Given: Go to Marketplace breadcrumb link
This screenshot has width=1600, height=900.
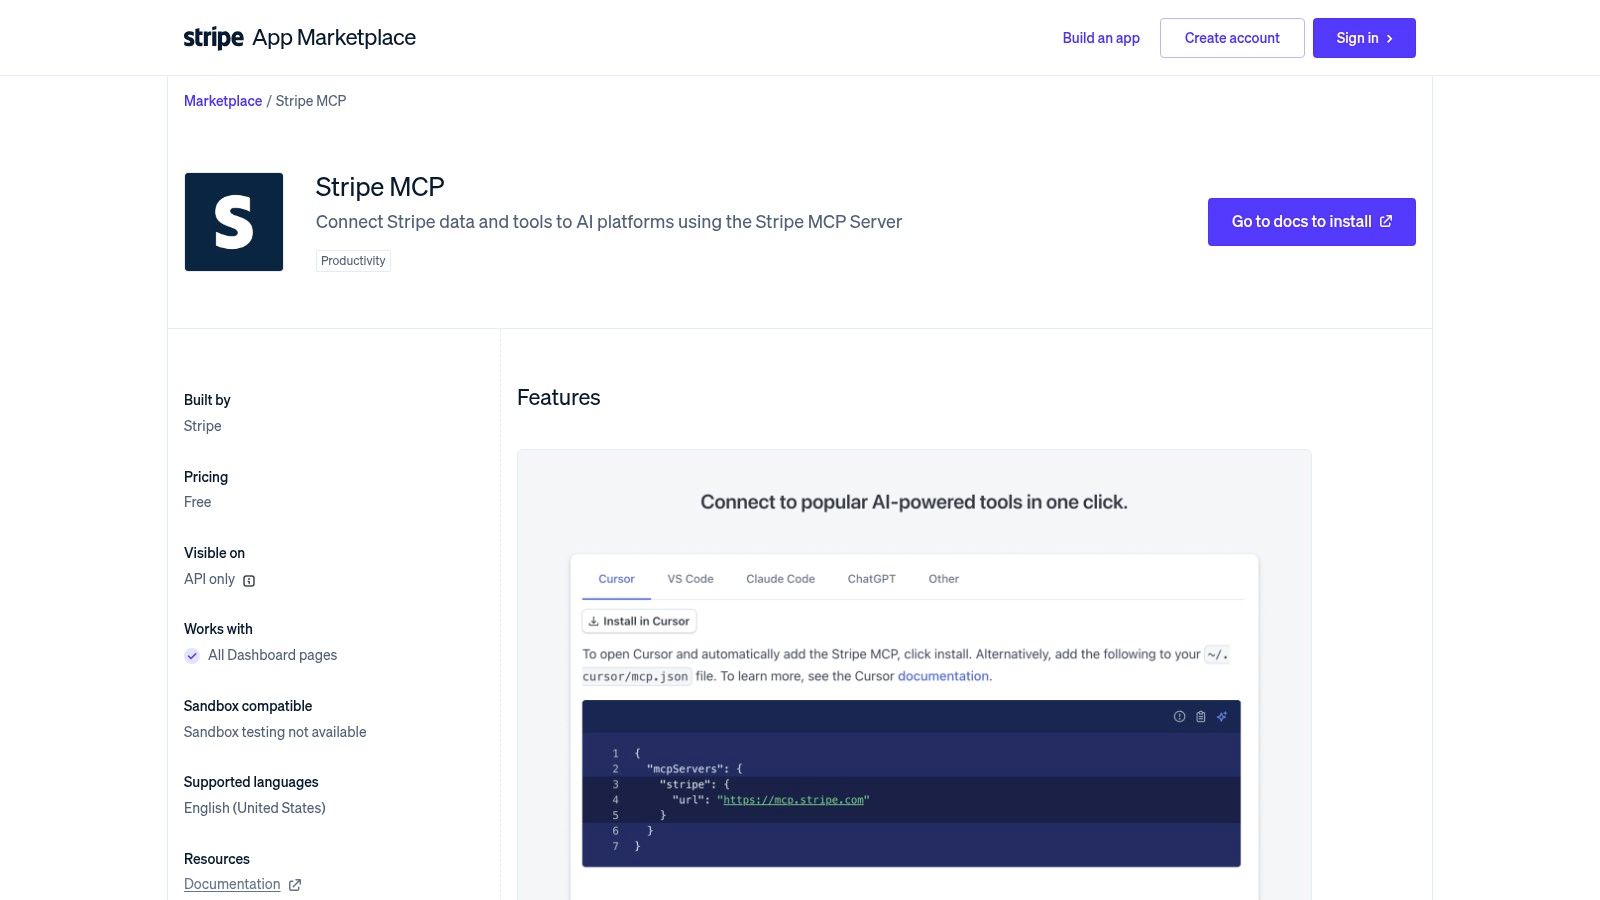Looking at the screenshot, I should click(x=223, y=101).
